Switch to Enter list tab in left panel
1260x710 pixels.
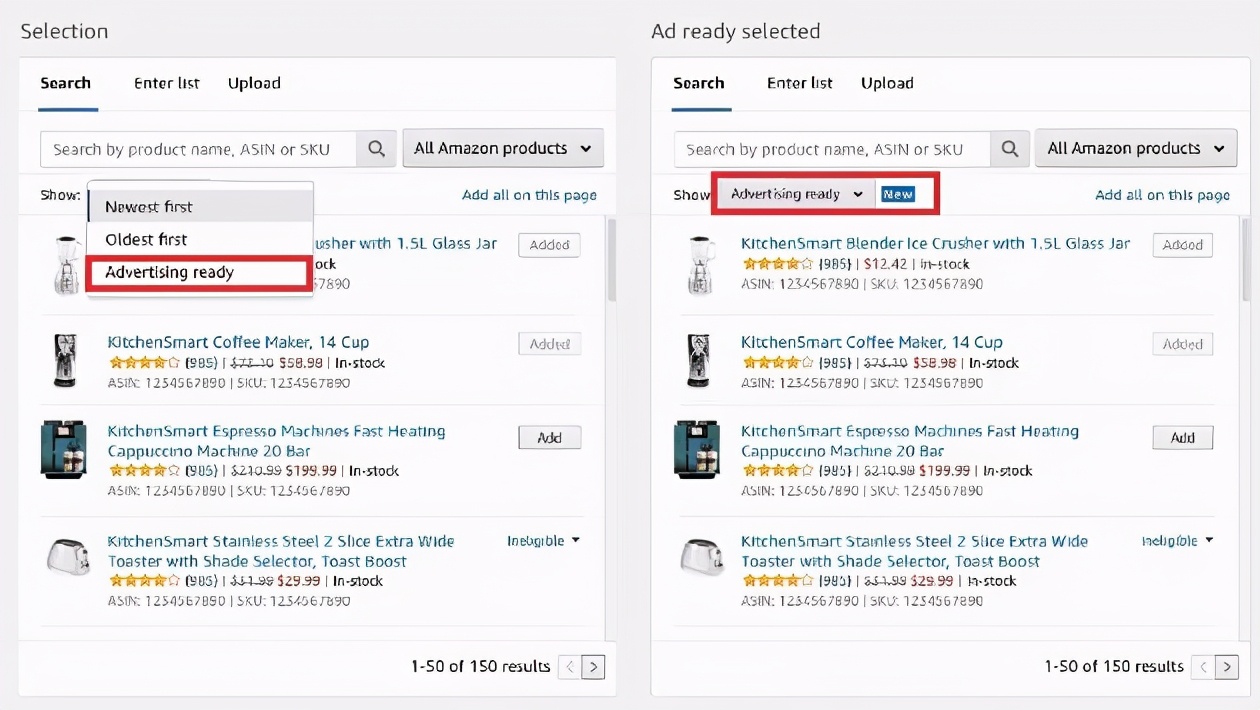tap(167, 83)
